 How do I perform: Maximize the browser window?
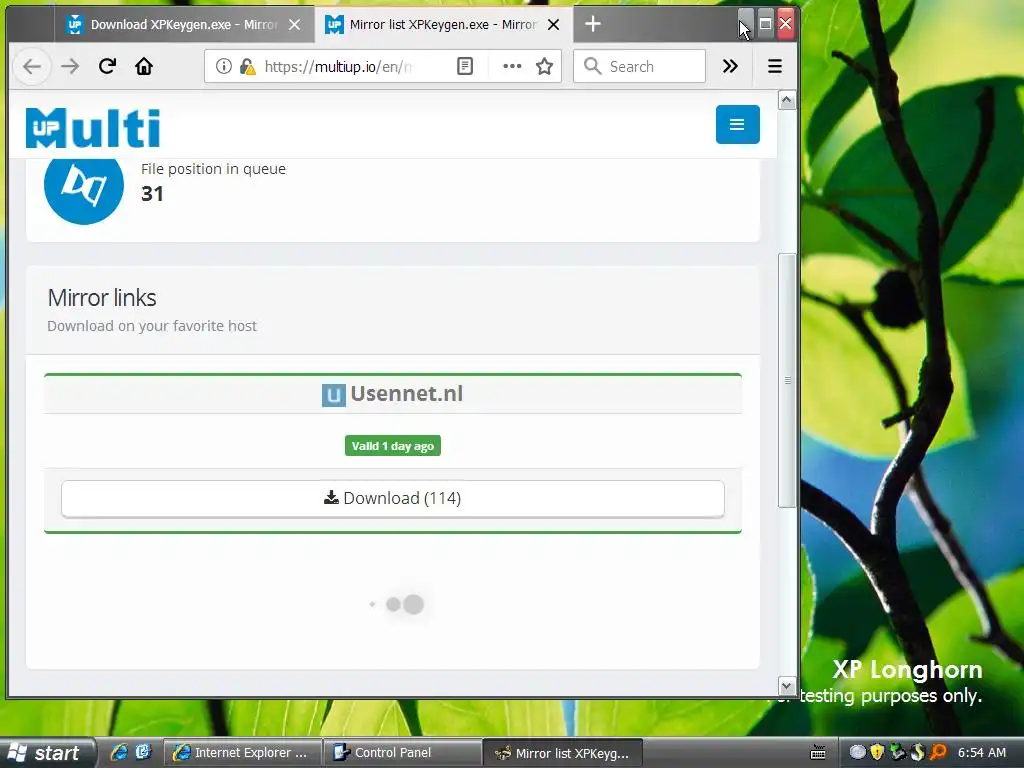[765, 24]
